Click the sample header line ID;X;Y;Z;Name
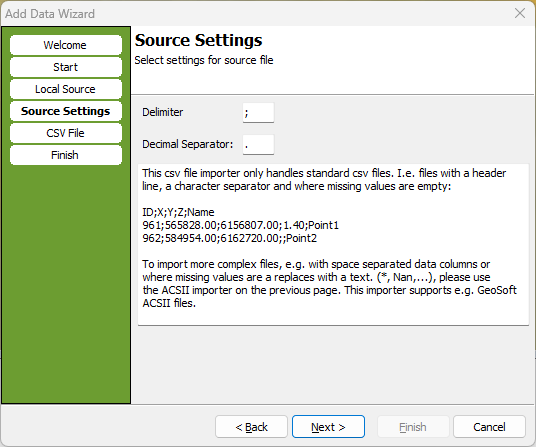 tap(178, 212)
